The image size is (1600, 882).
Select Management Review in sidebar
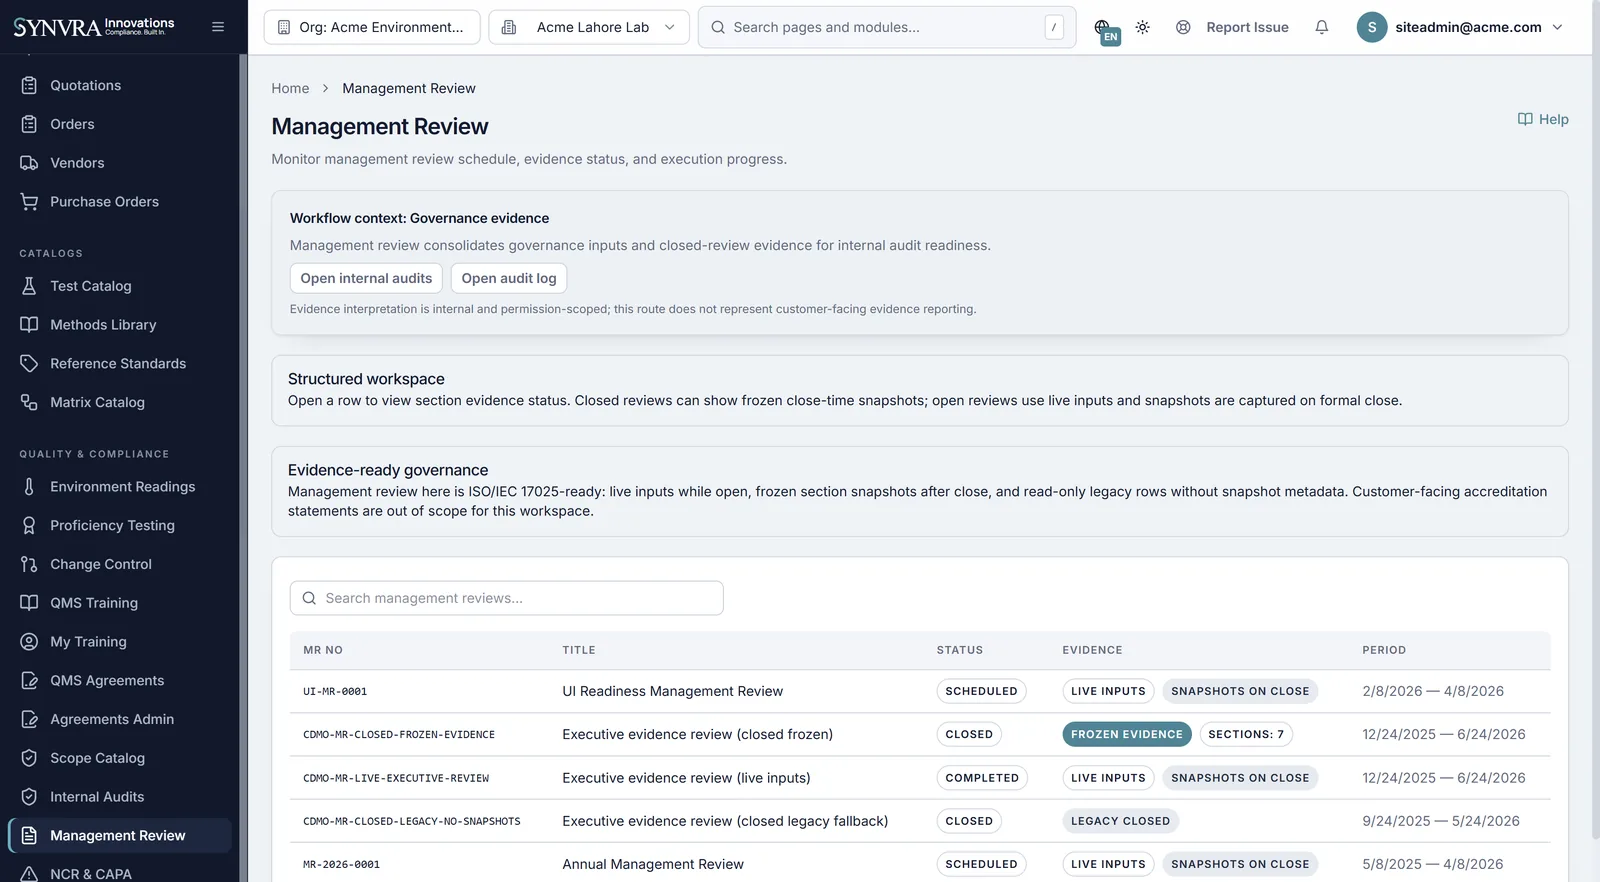(120, 835)
